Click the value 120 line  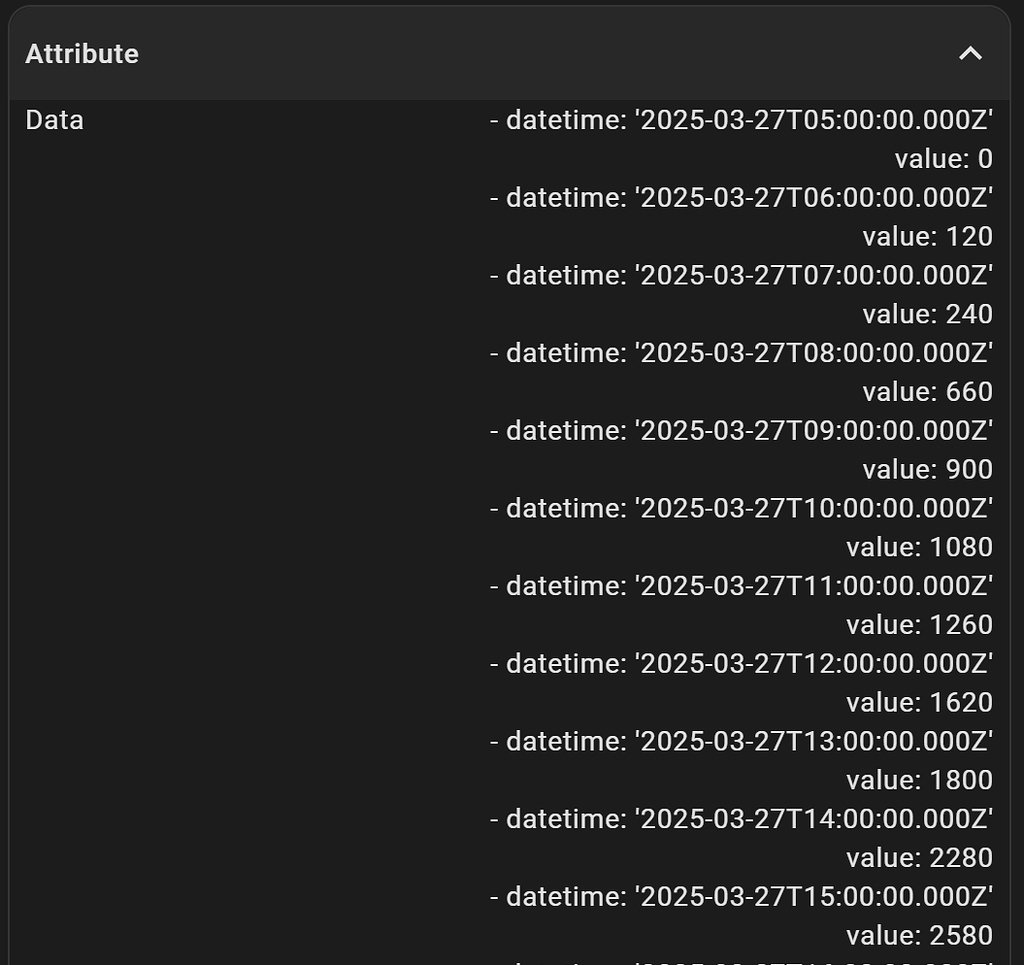click(927, 237)
